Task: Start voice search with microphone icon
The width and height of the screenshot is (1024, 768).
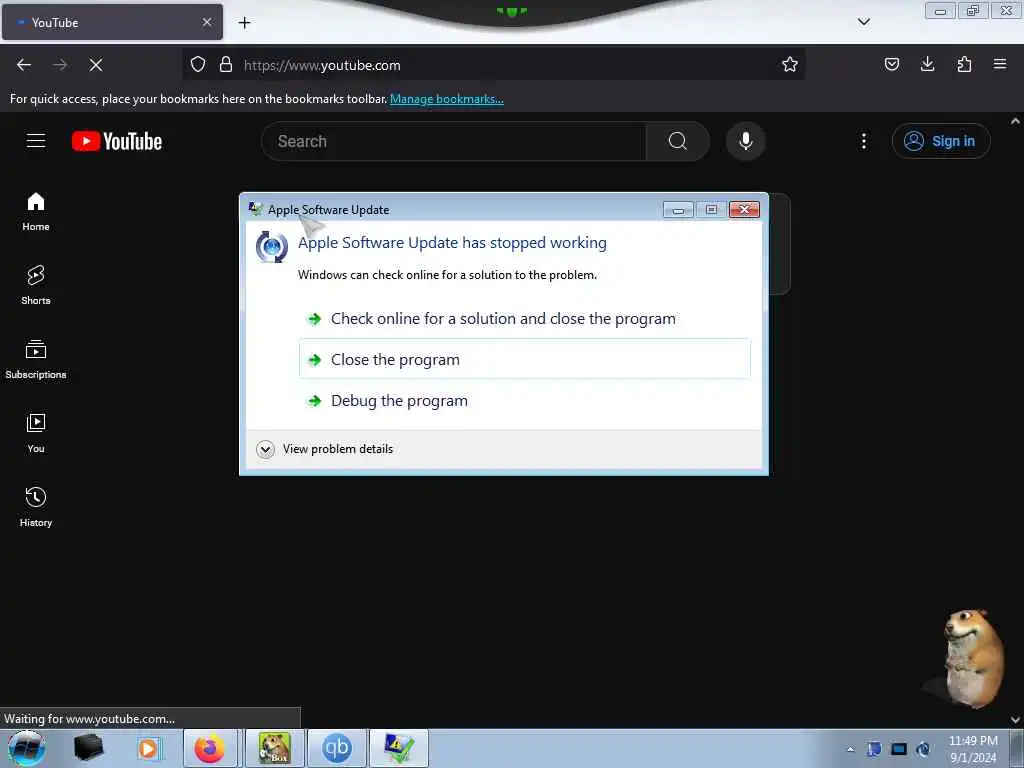Action: (746, 141)
